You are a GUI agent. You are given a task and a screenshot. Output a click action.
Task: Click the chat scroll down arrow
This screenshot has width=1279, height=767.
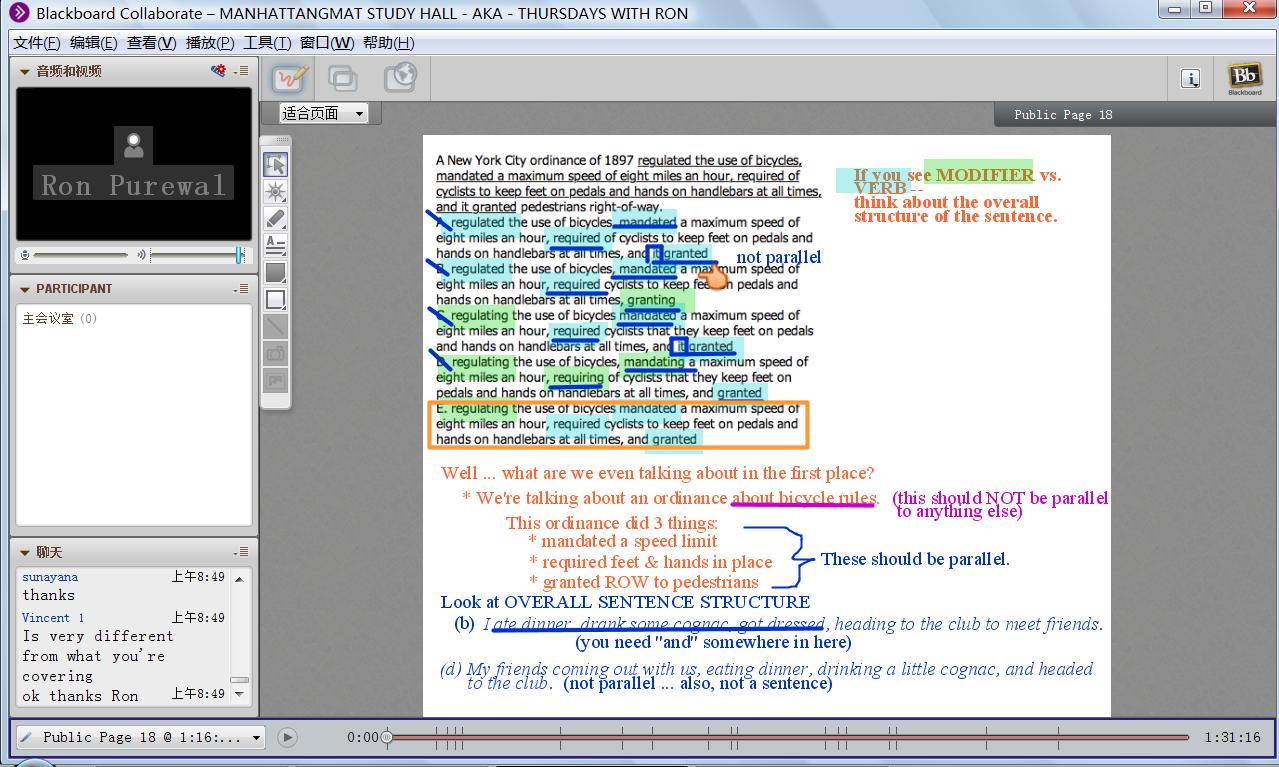[240, 696]
